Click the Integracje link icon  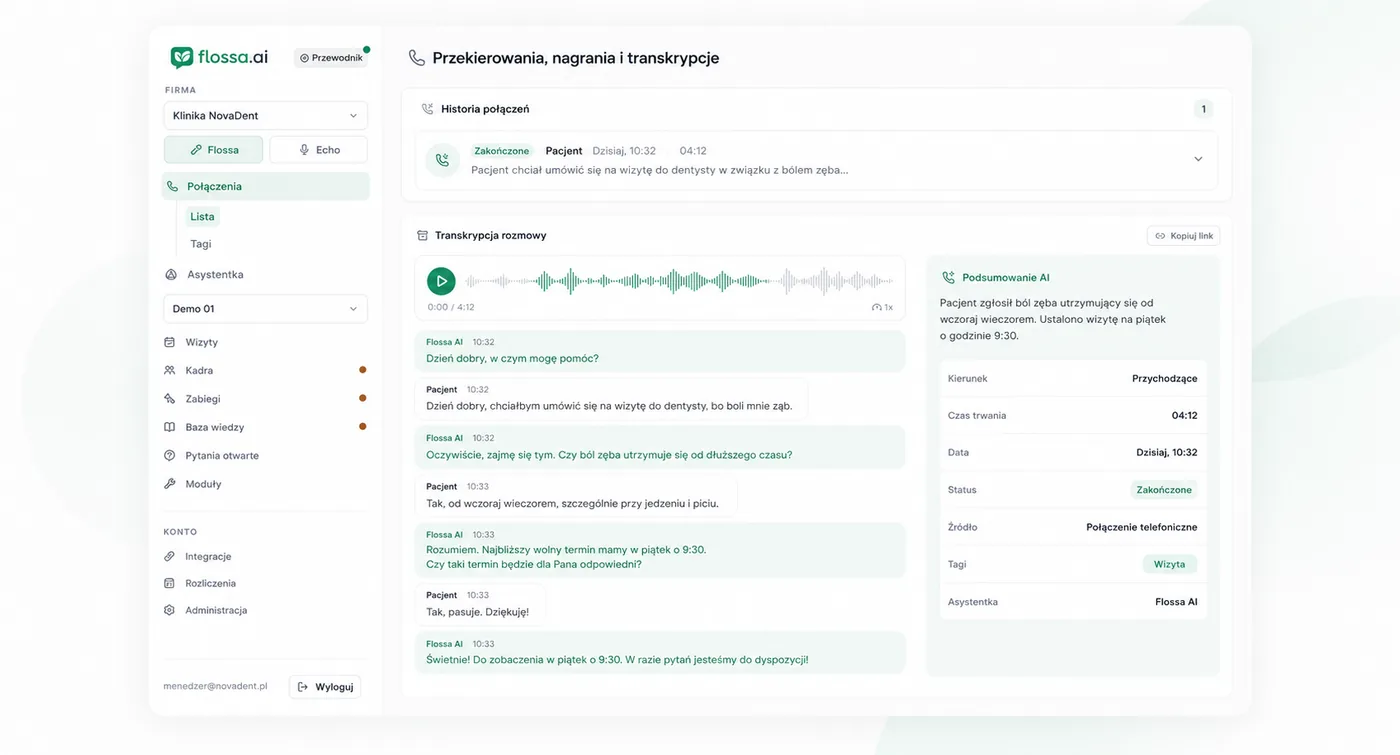tap(170, 556)
